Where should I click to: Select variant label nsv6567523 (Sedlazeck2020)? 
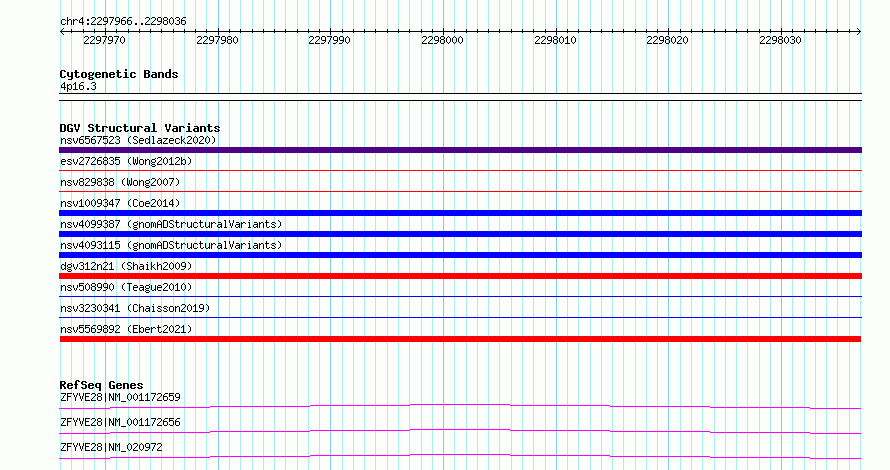138,140
